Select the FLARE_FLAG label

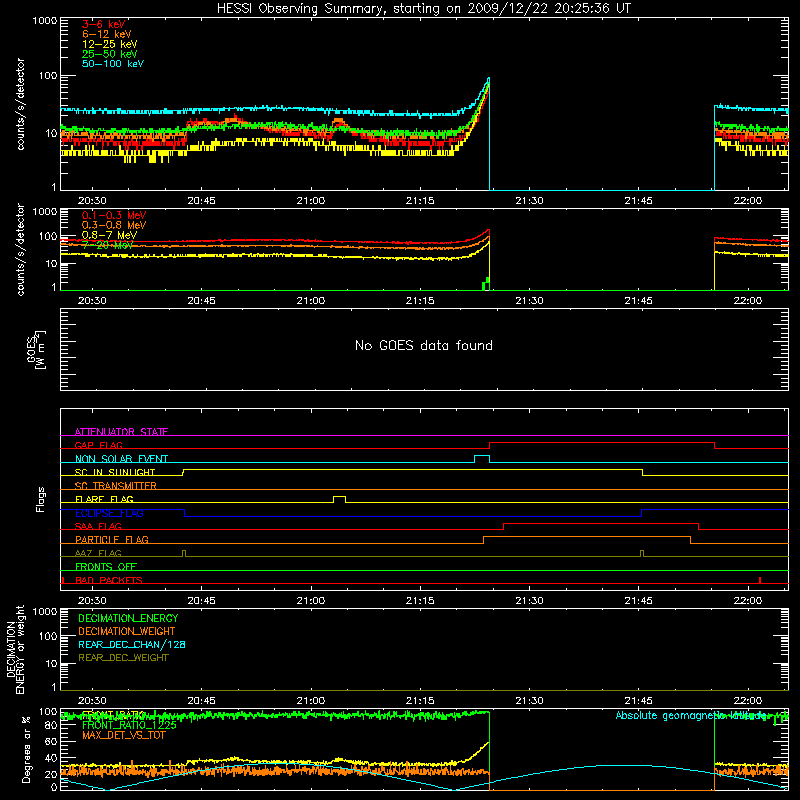(104, 499)
